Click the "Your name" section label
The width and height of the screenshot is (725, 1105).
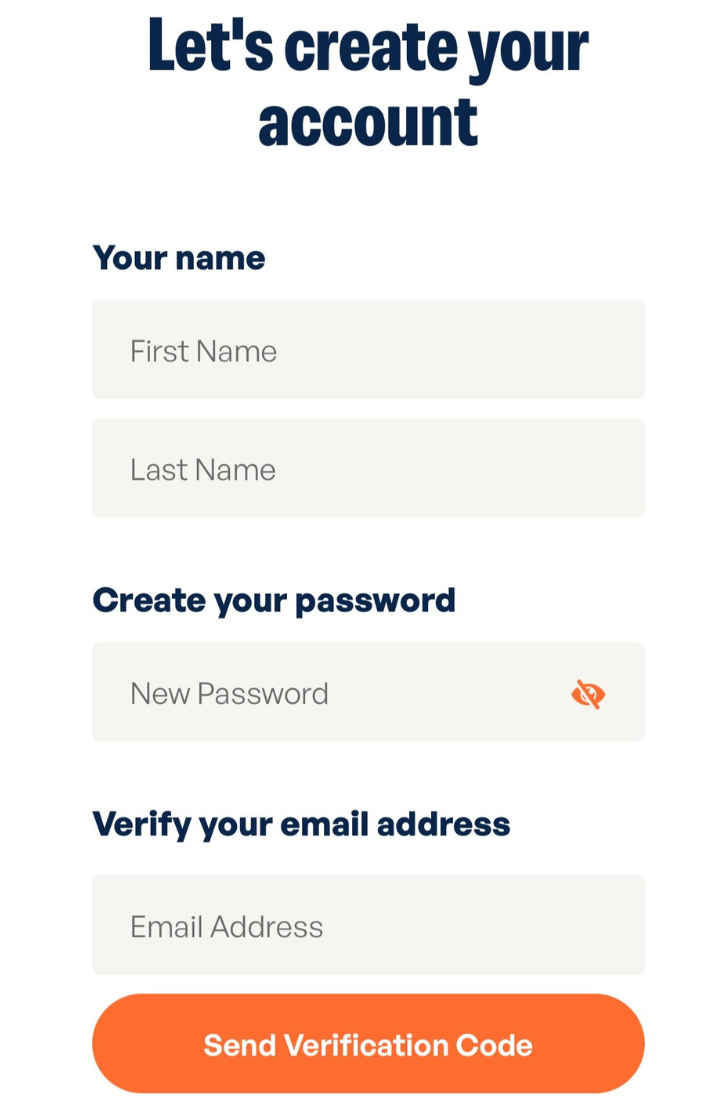coord(179,258)
